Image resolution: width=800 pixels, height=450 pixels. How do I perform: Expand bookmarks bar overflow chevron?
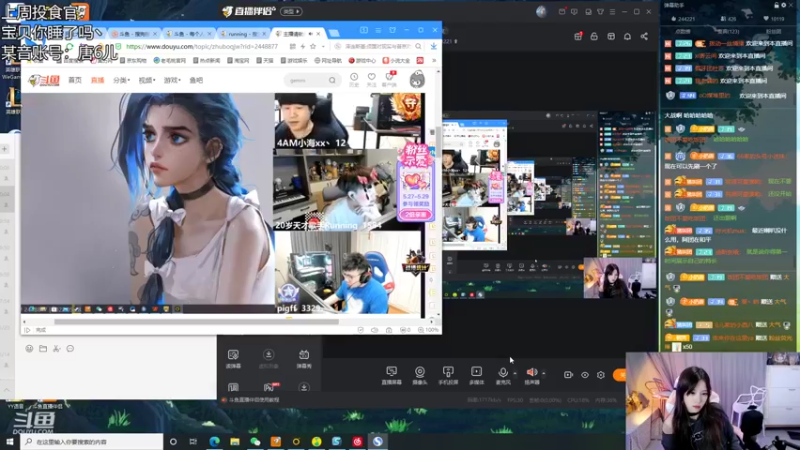[434, 60]
